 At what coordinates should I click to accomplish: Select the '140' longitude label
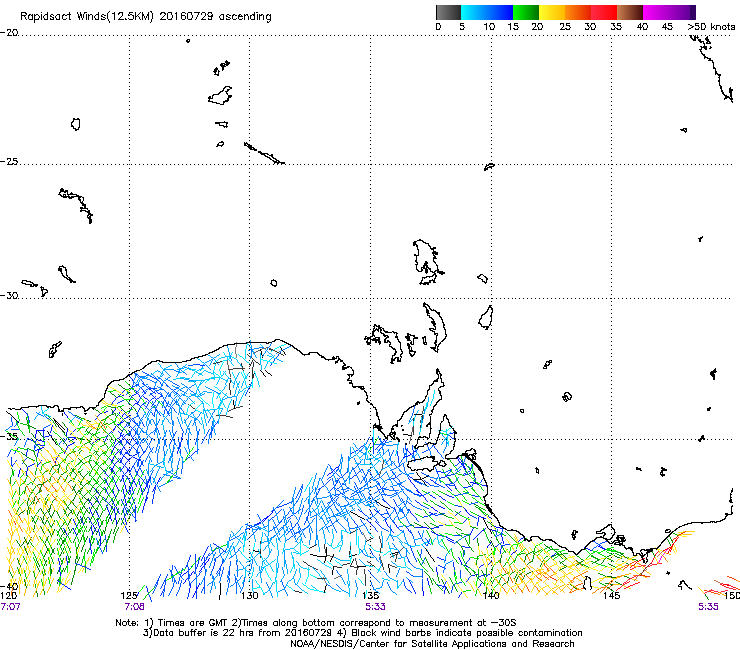491,595
